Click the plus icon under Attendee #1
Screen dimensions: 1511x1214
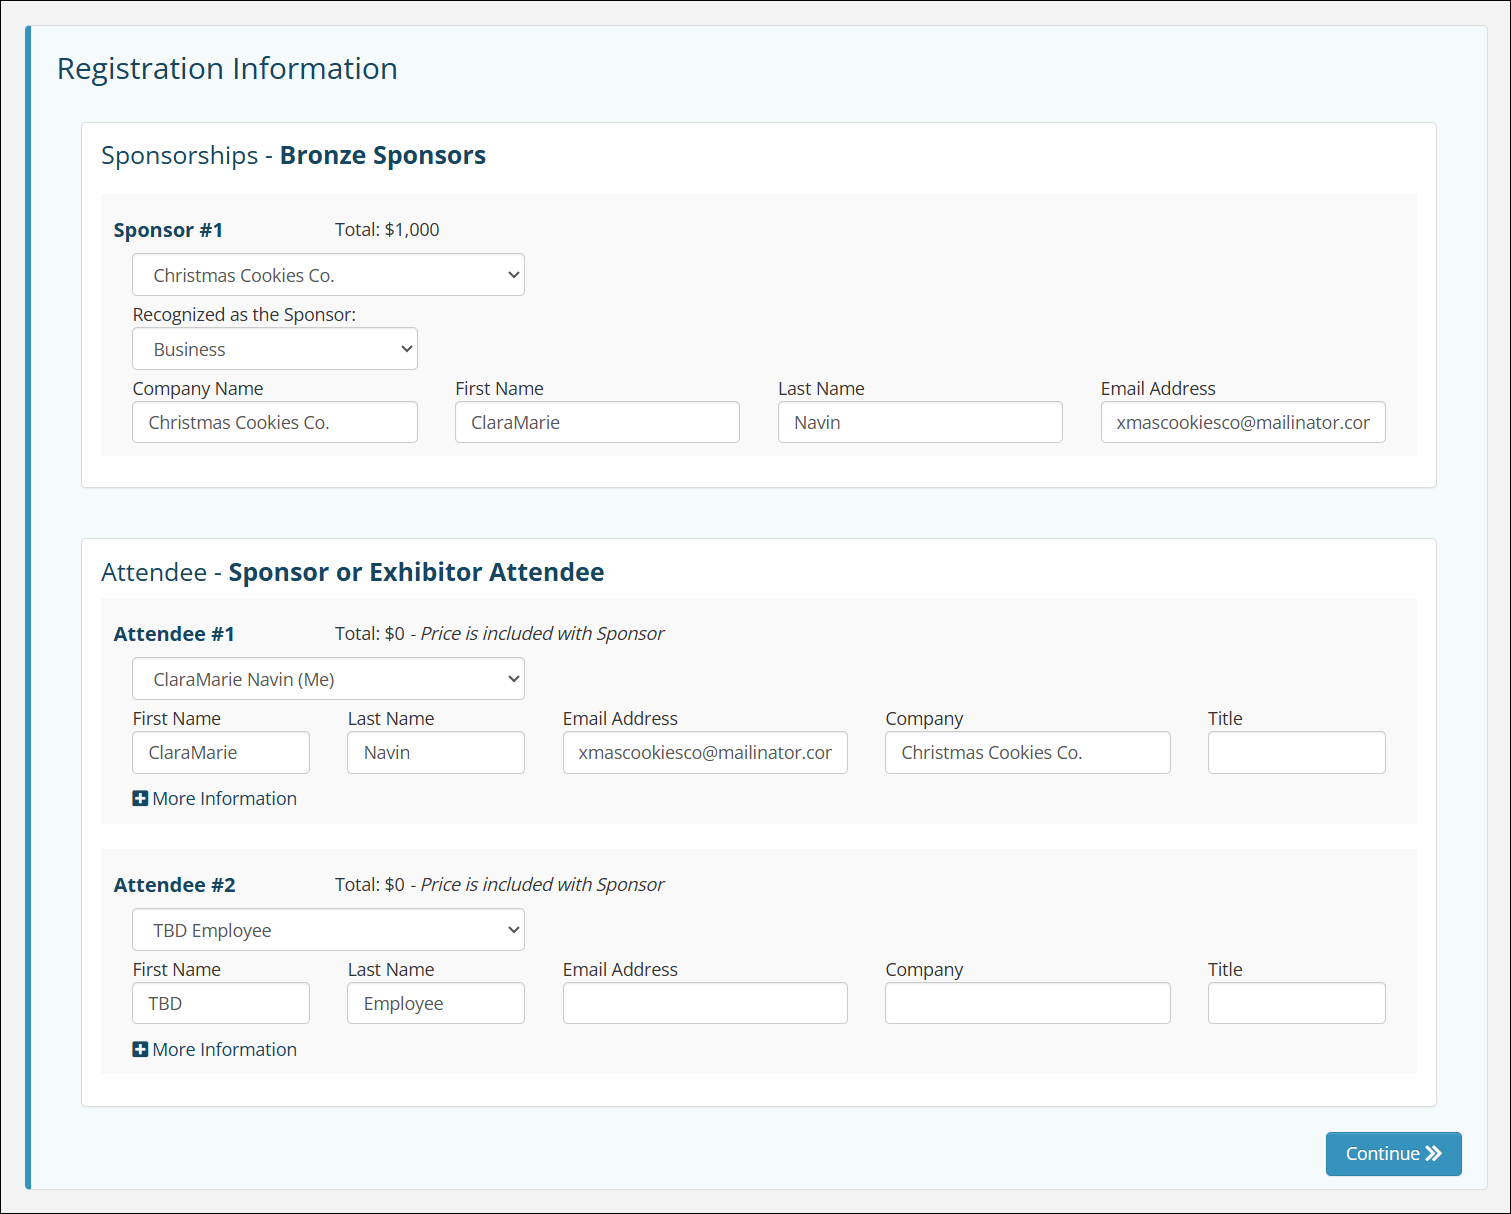click(x=140, y=799)
